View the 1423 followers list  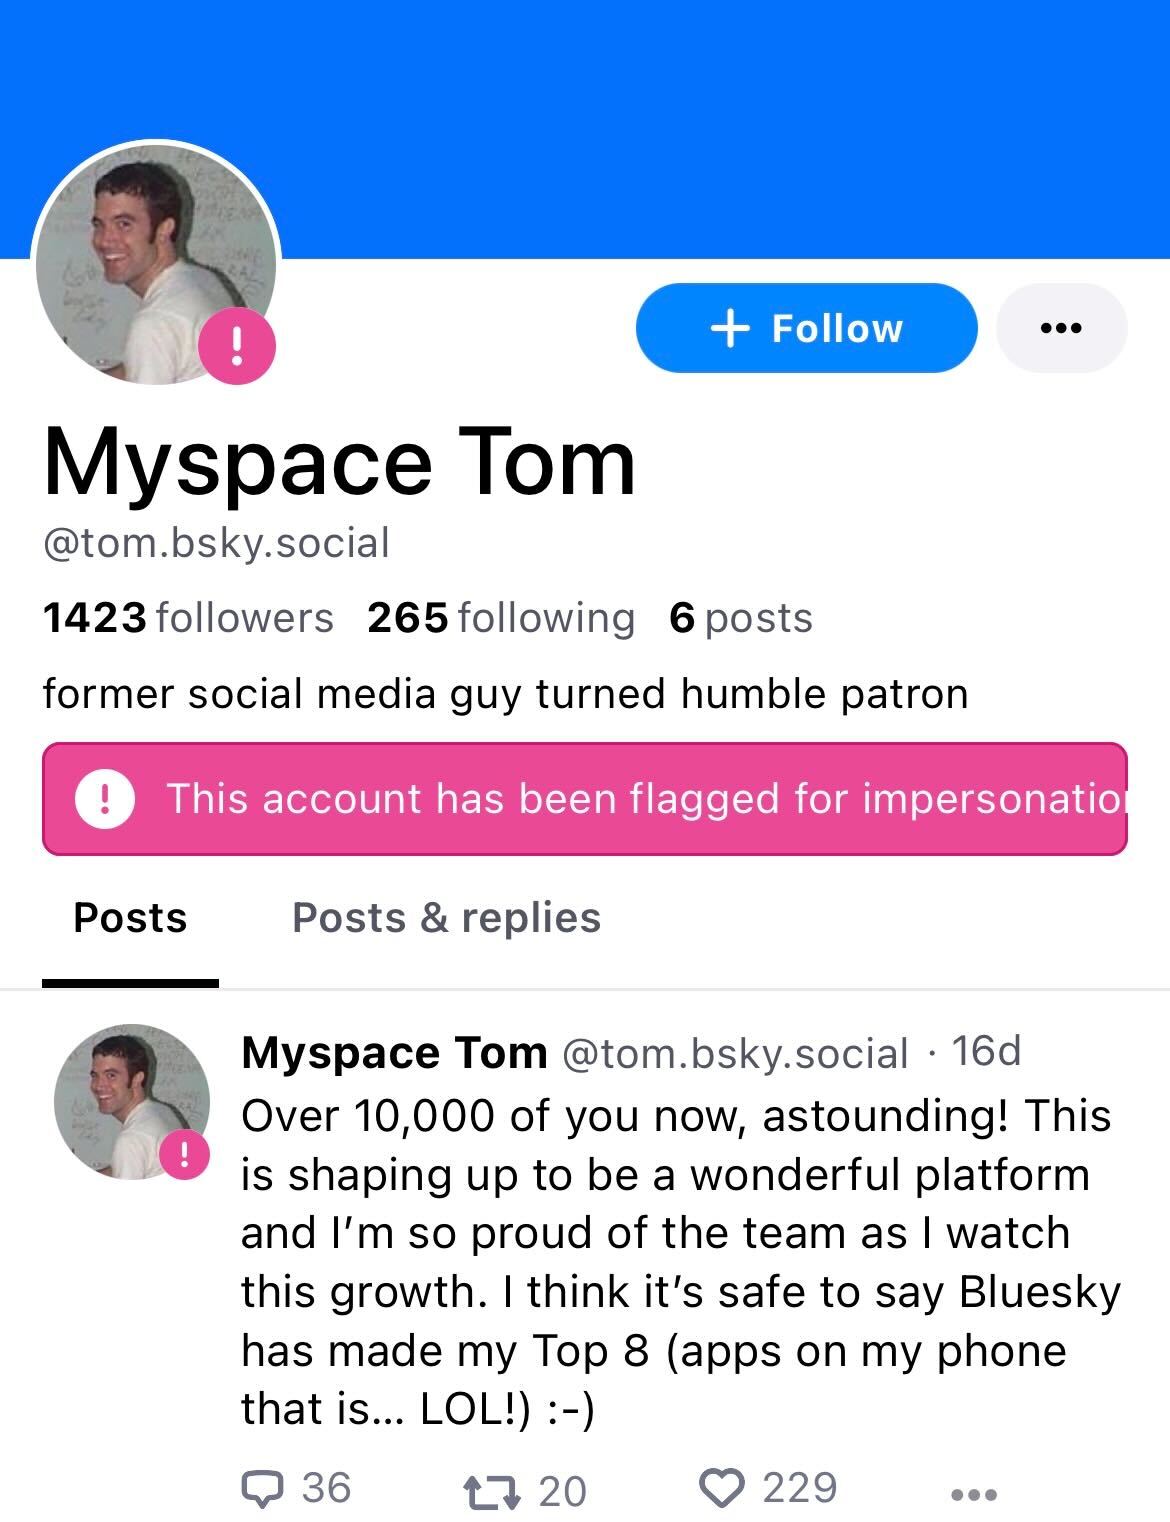[188, 618]
